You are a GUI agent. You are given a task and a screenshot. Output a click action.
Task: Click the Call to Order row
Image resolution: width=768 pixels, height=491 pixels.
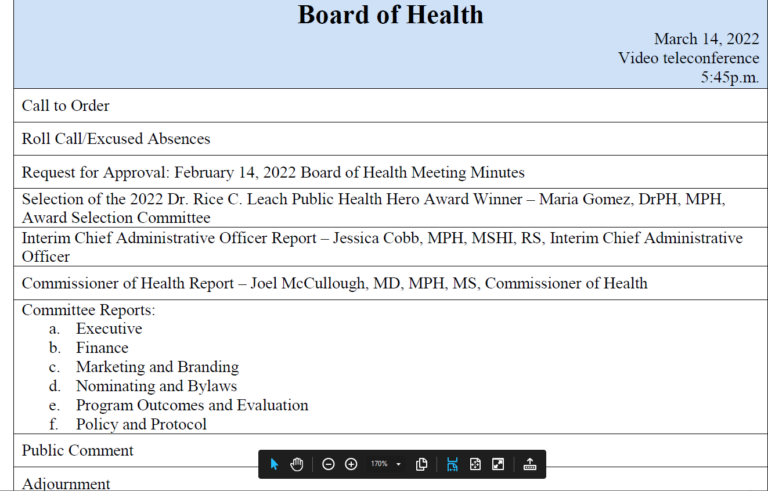click(x=390, y=106)
